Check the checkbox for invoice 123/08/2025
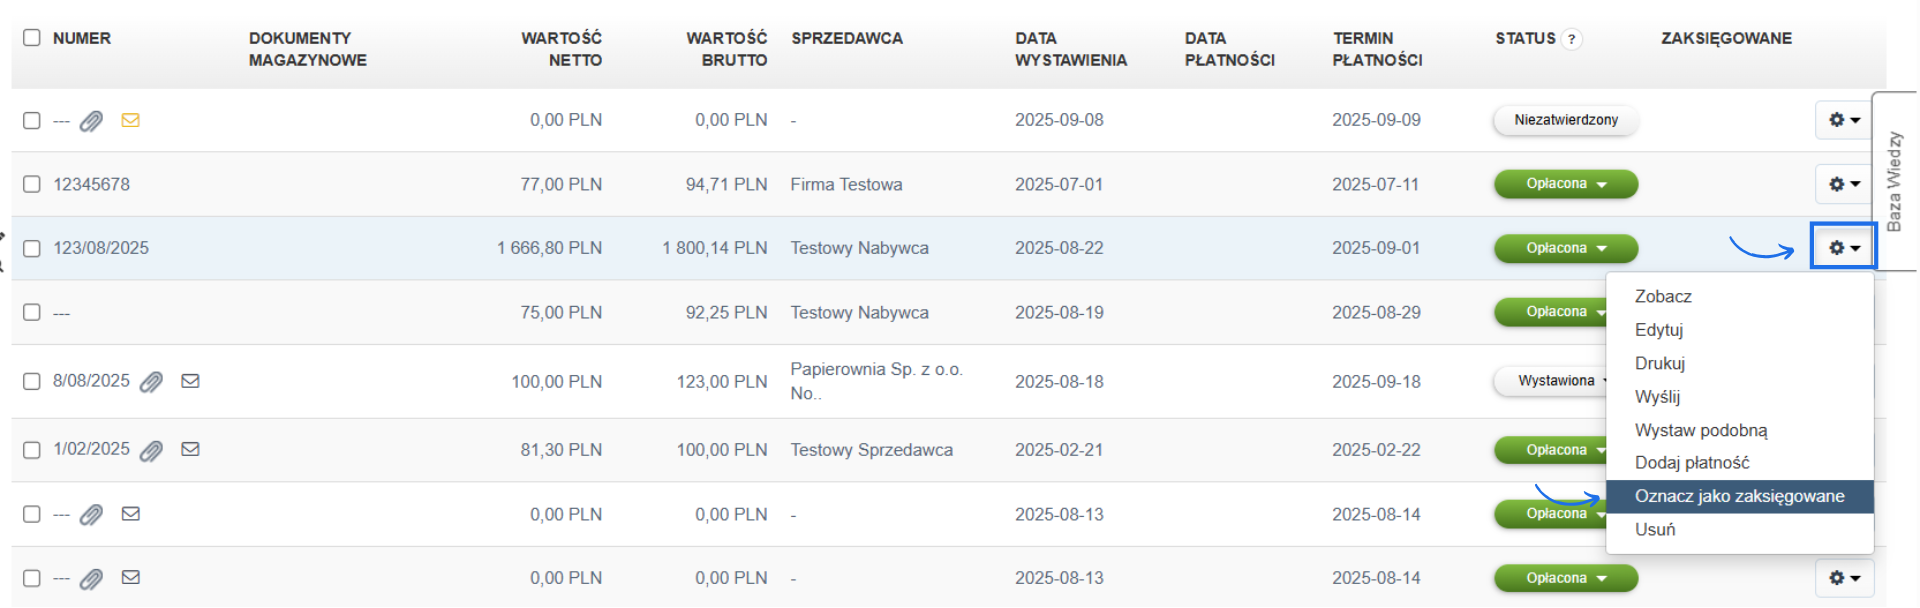1920x608 pixels. pos(31,247)
